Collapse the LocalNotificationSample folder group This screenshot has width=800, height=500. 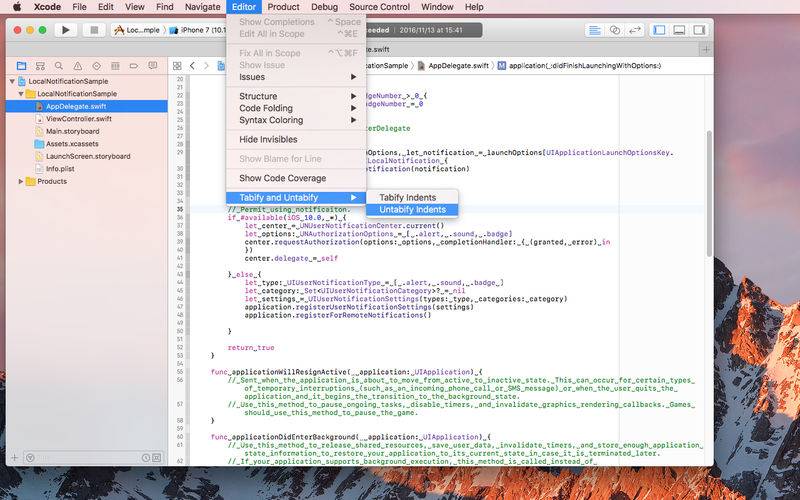[x=20, y=94]
